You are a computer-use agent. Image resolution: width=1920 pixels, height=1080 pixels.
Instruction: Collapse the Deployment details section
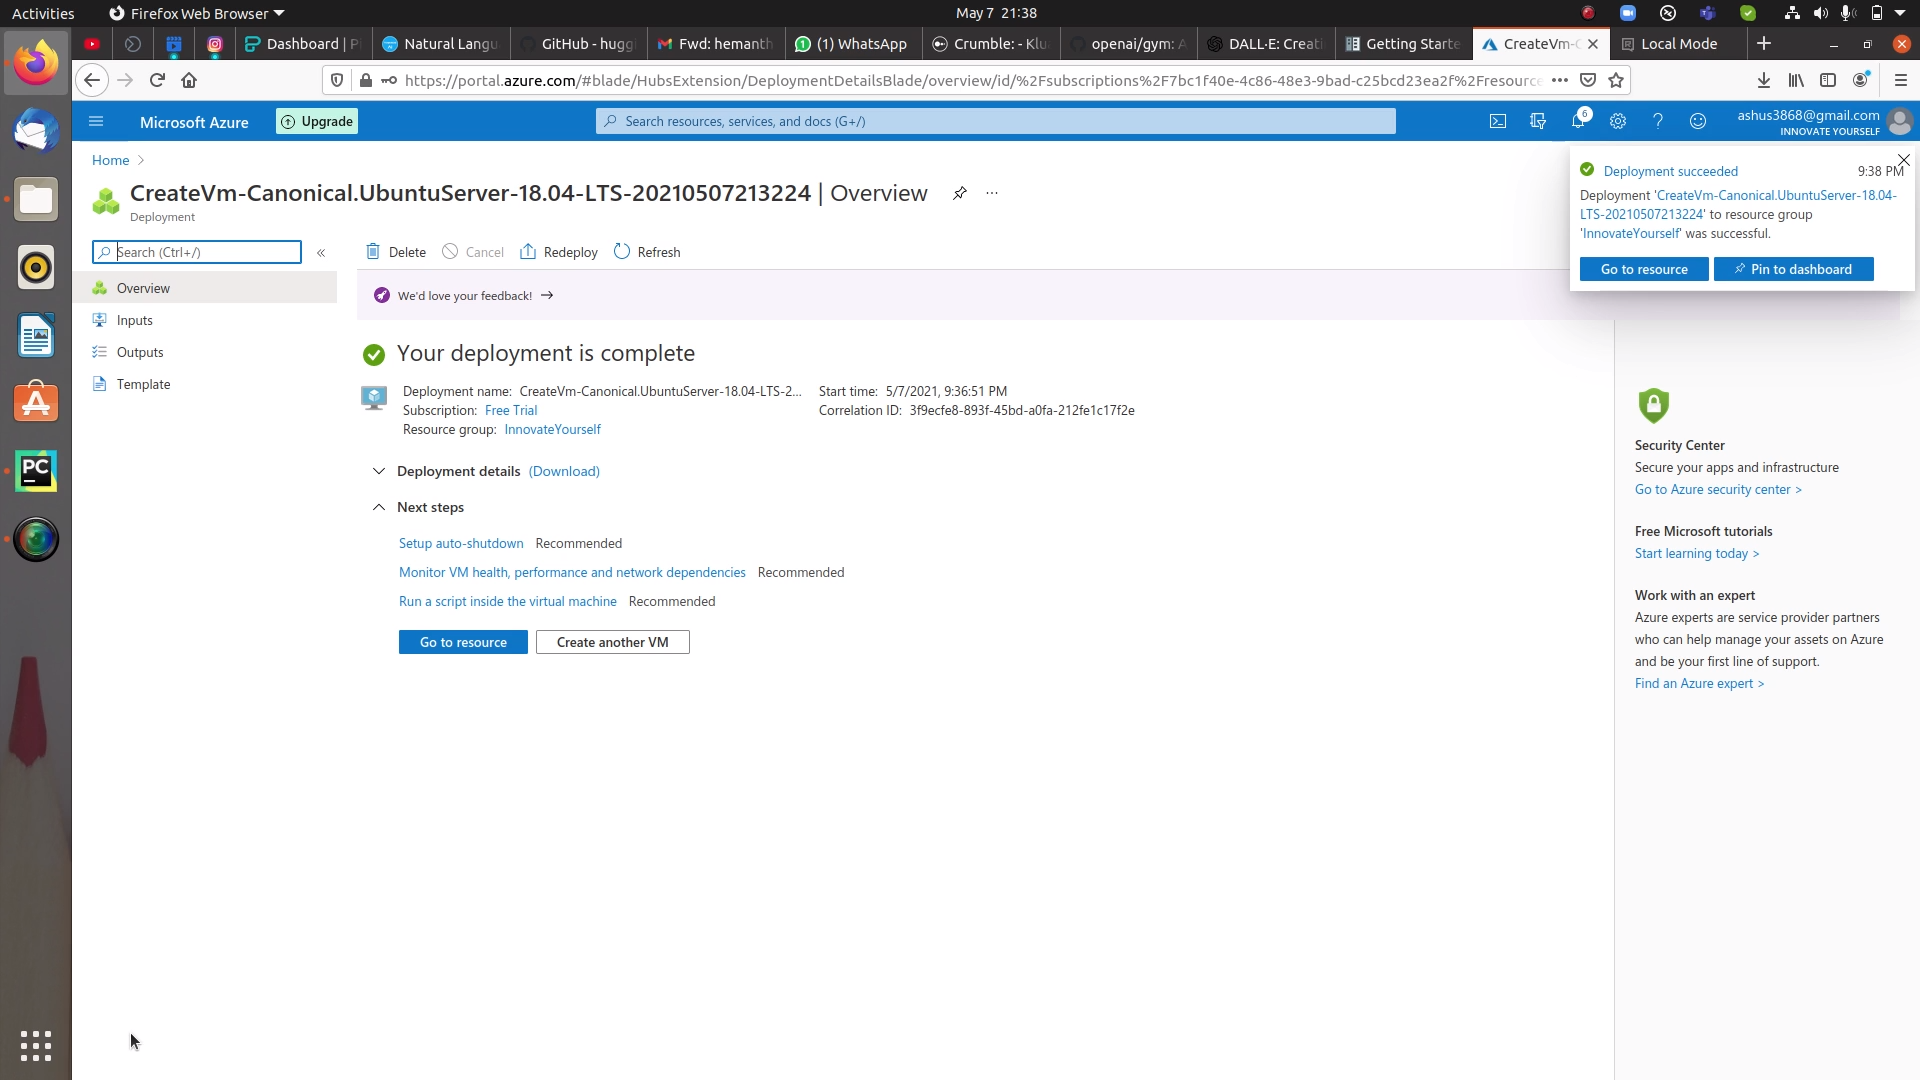coord(378,471)
